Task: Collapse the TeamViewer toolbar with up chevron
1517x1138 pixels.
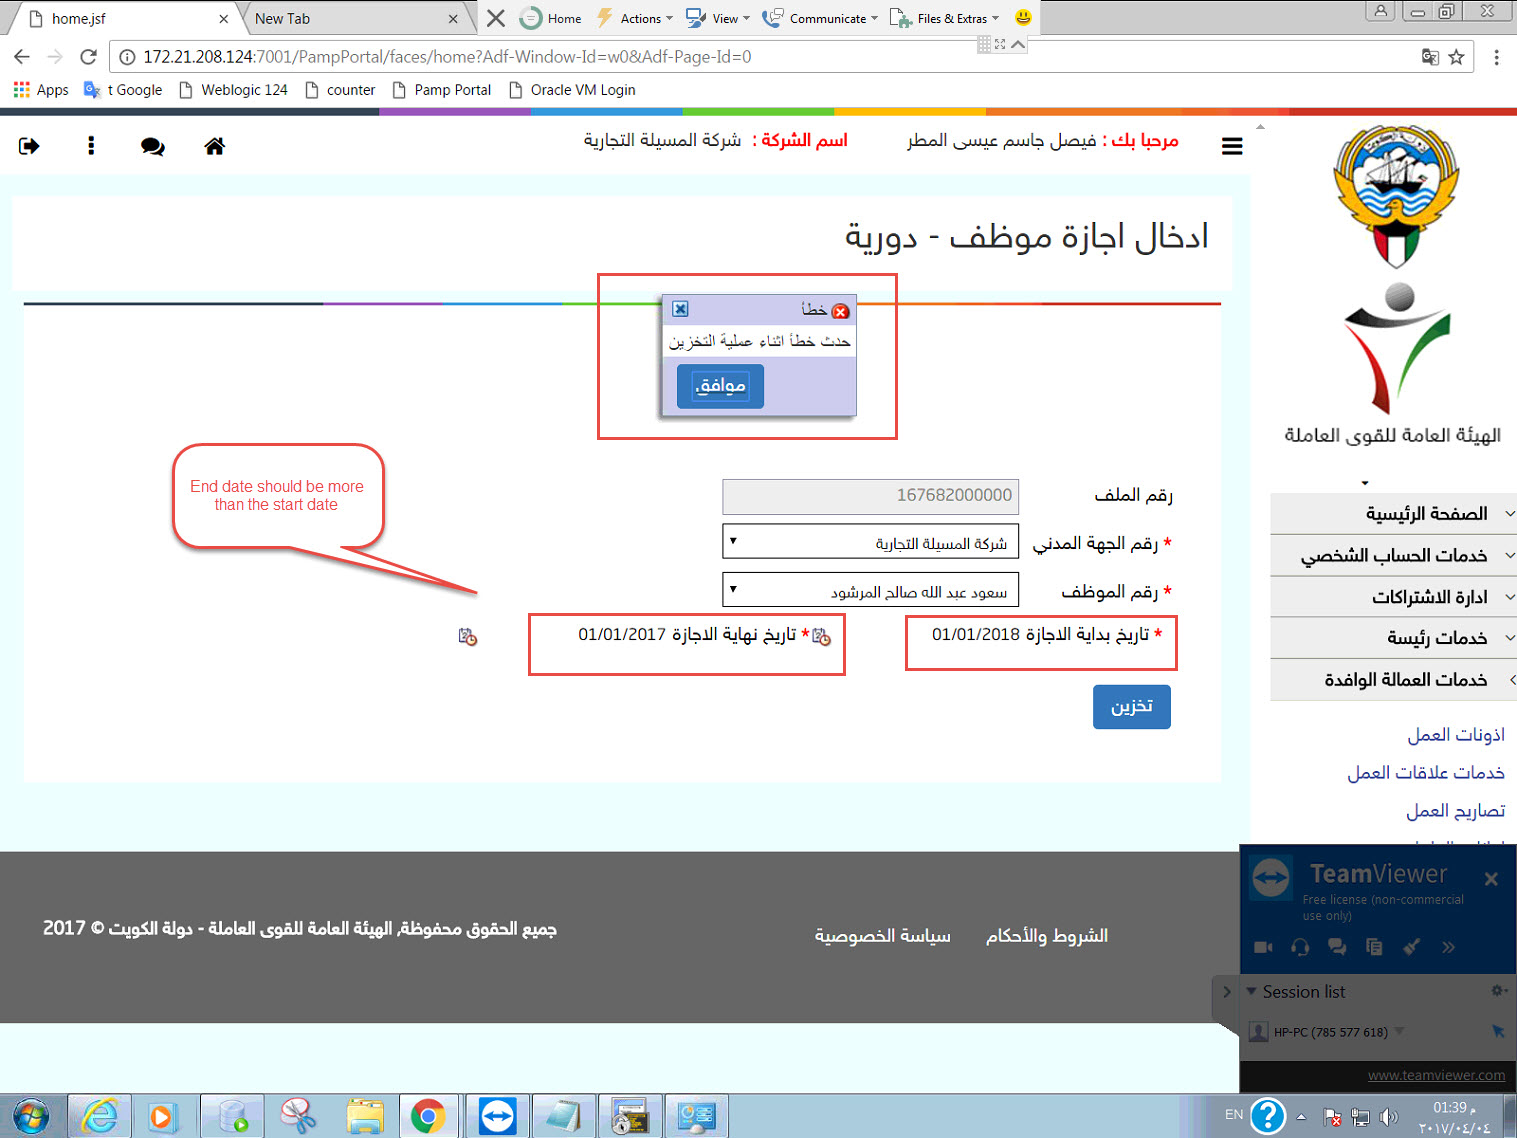Action: [x=1018, y=44]
